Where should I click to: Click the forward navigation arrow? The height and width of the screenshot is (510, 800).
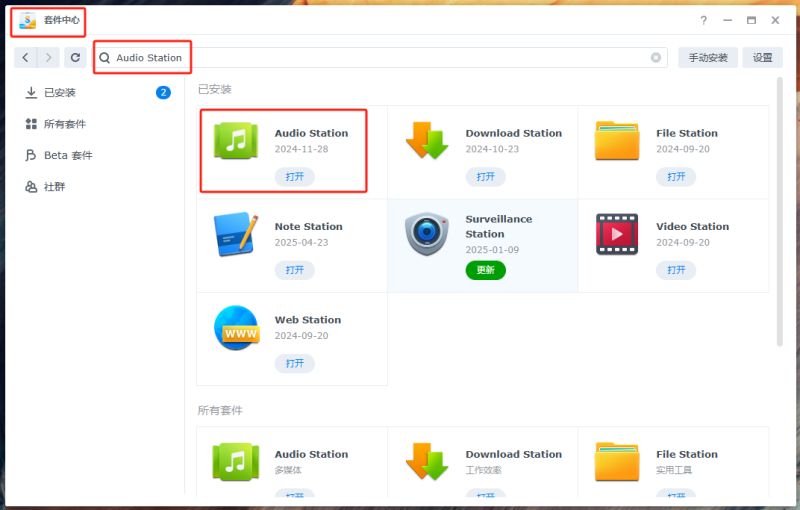(x=48, y=58)
